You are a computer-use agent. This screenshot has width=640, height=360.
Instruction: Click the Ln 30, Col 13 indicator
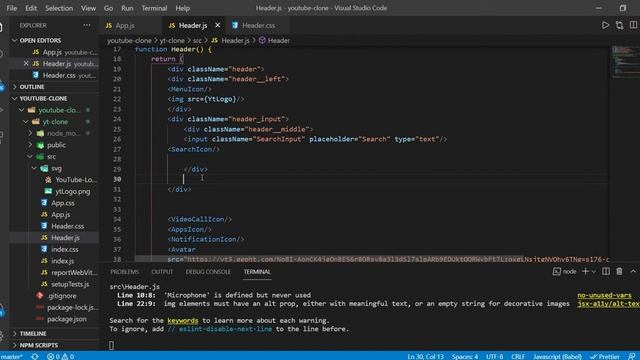425,356
